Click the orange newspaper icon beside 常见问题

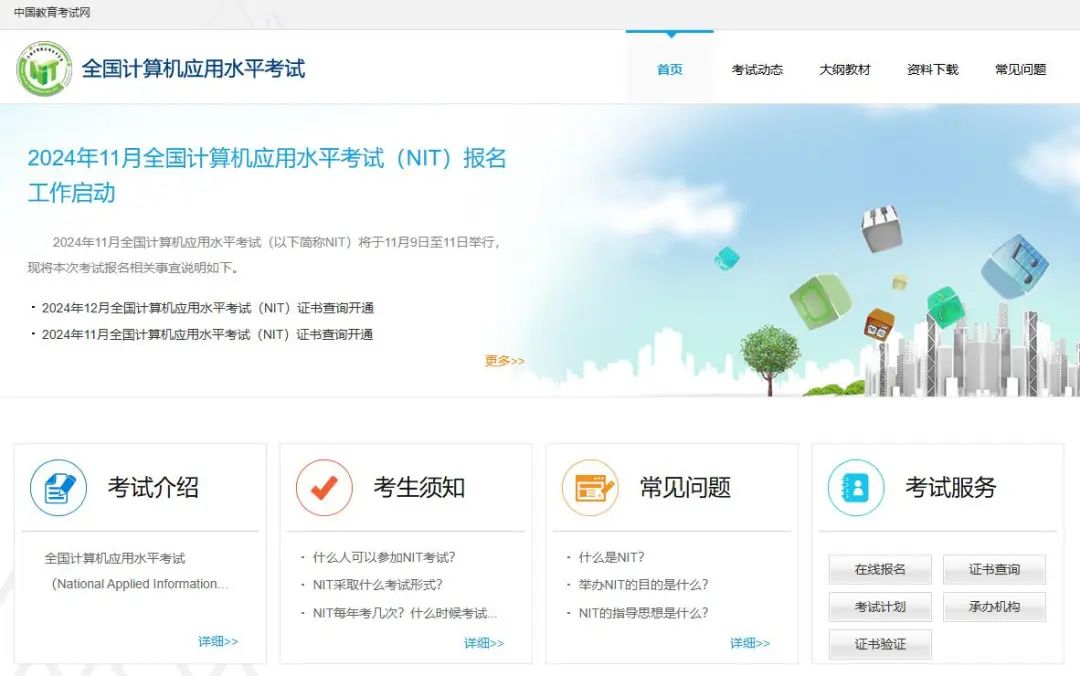point(589,488)
